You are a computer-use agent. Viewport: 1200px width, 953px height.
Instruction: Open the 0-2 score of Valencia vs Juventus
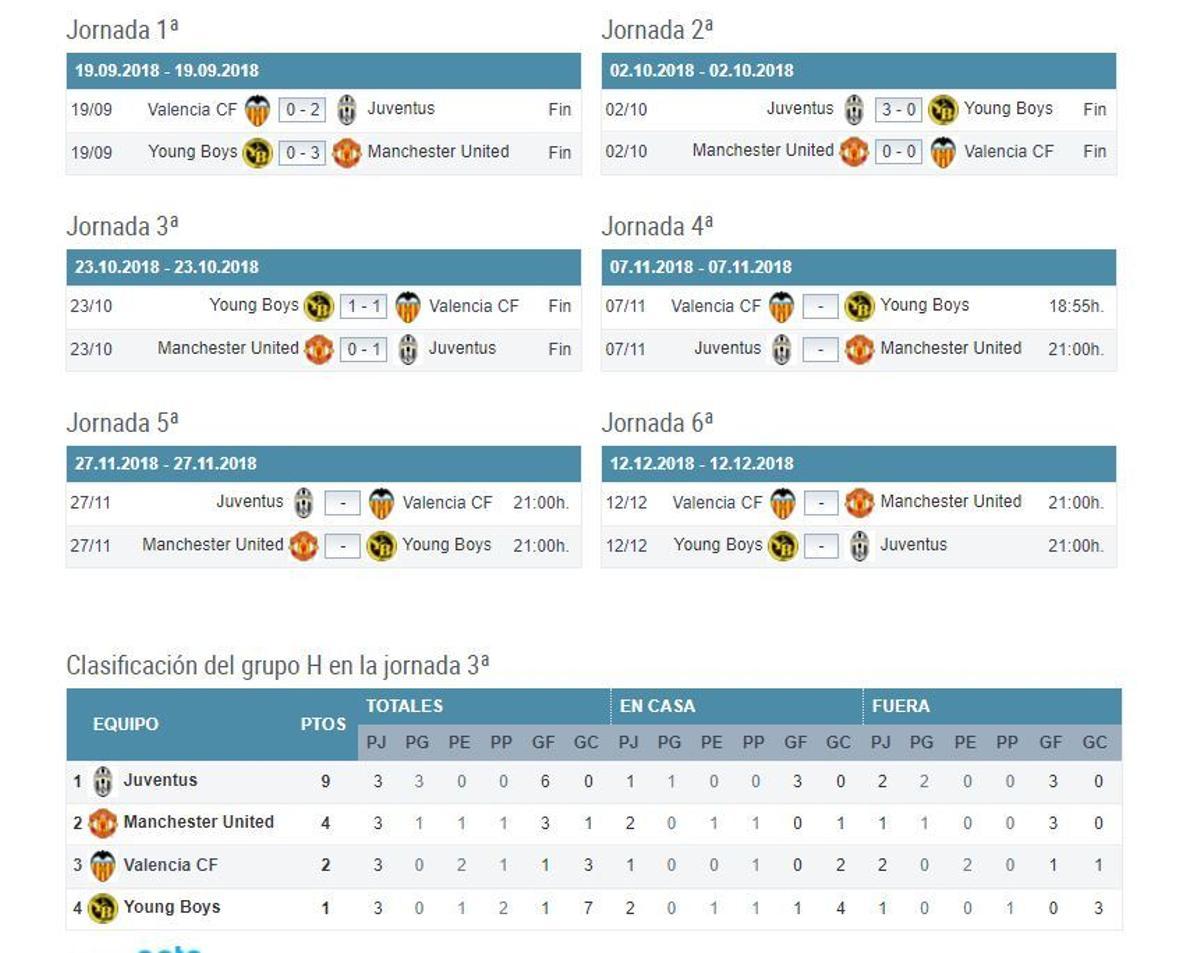pos(300,109)
